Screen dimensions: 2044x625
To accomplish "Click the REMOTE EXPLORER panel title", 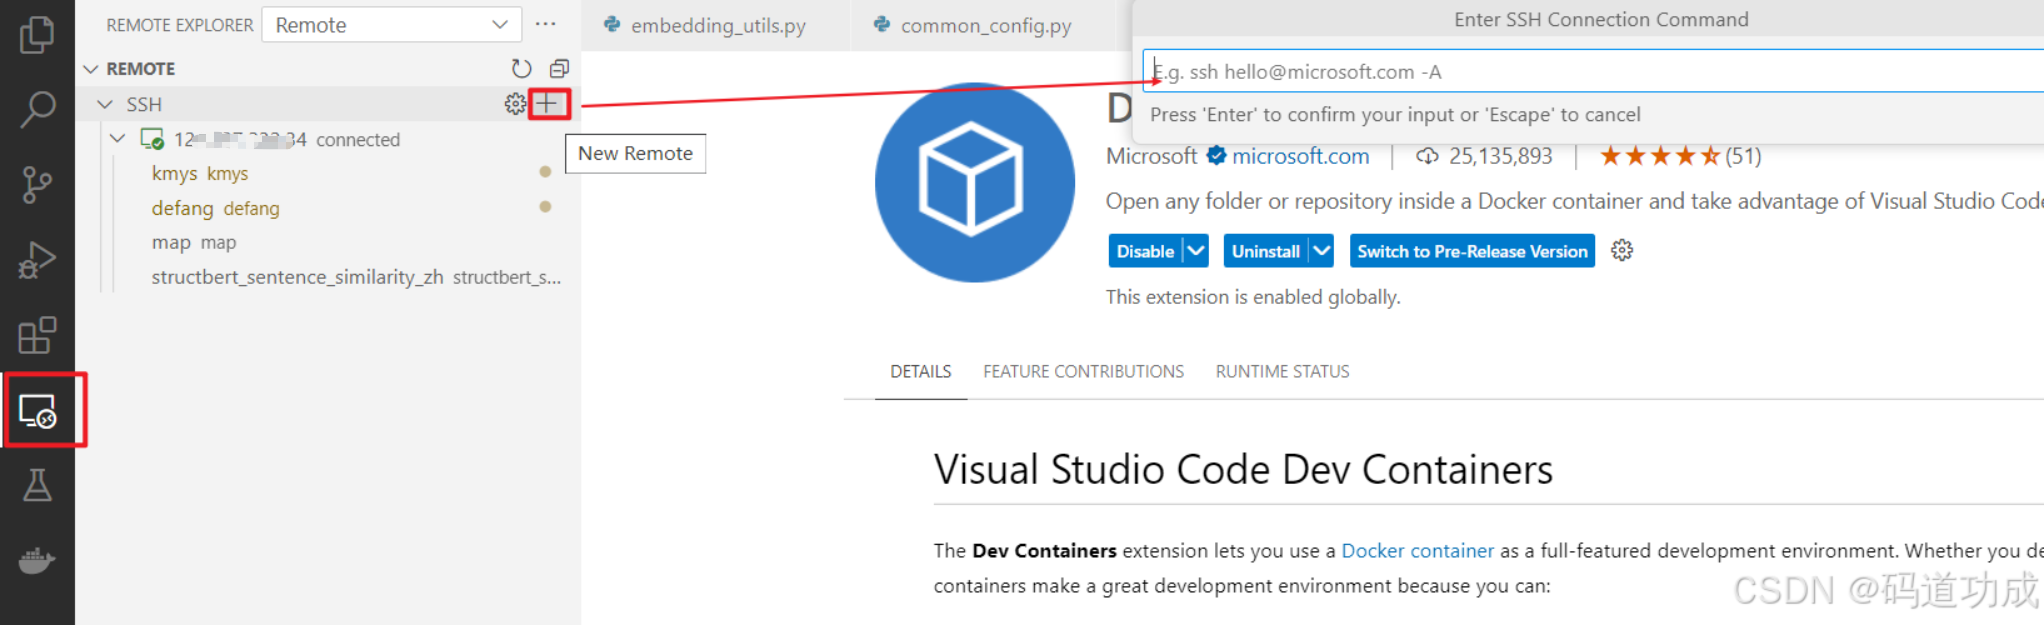I will pyautogui.click(x=180, y=25).
